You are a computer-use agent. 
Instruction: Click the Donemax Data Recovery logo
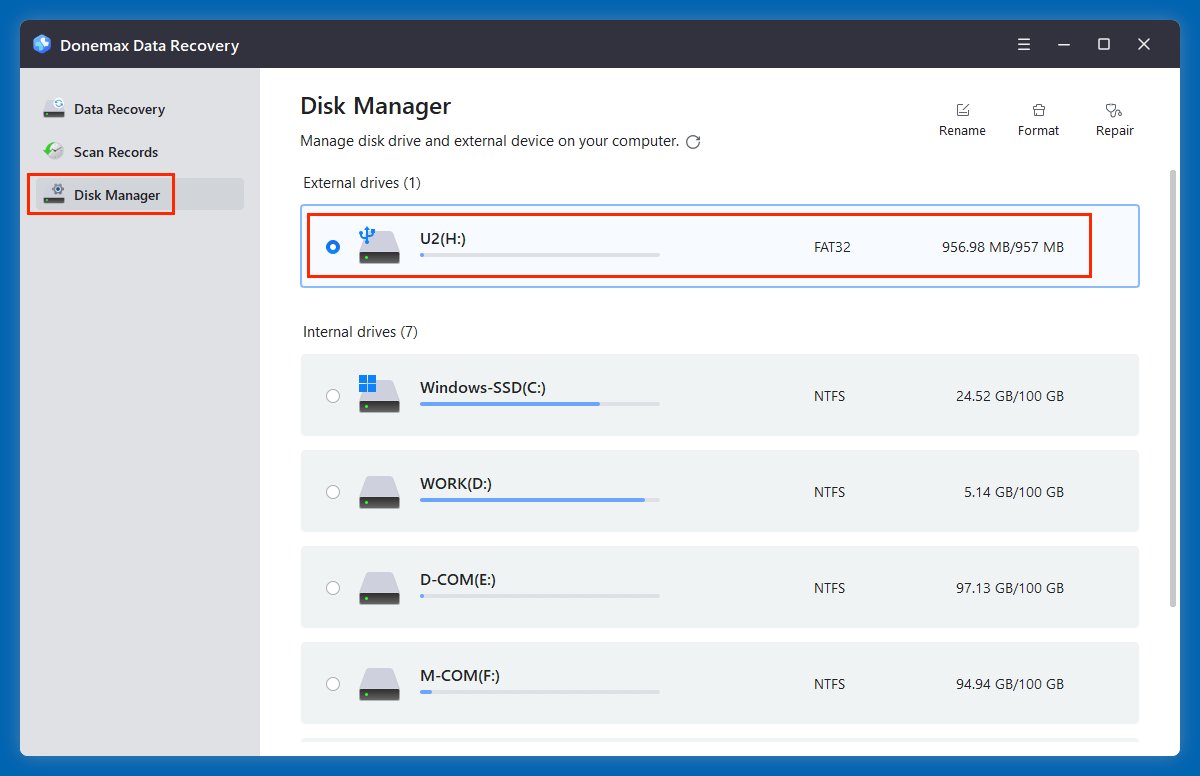[x=41, y=44]
